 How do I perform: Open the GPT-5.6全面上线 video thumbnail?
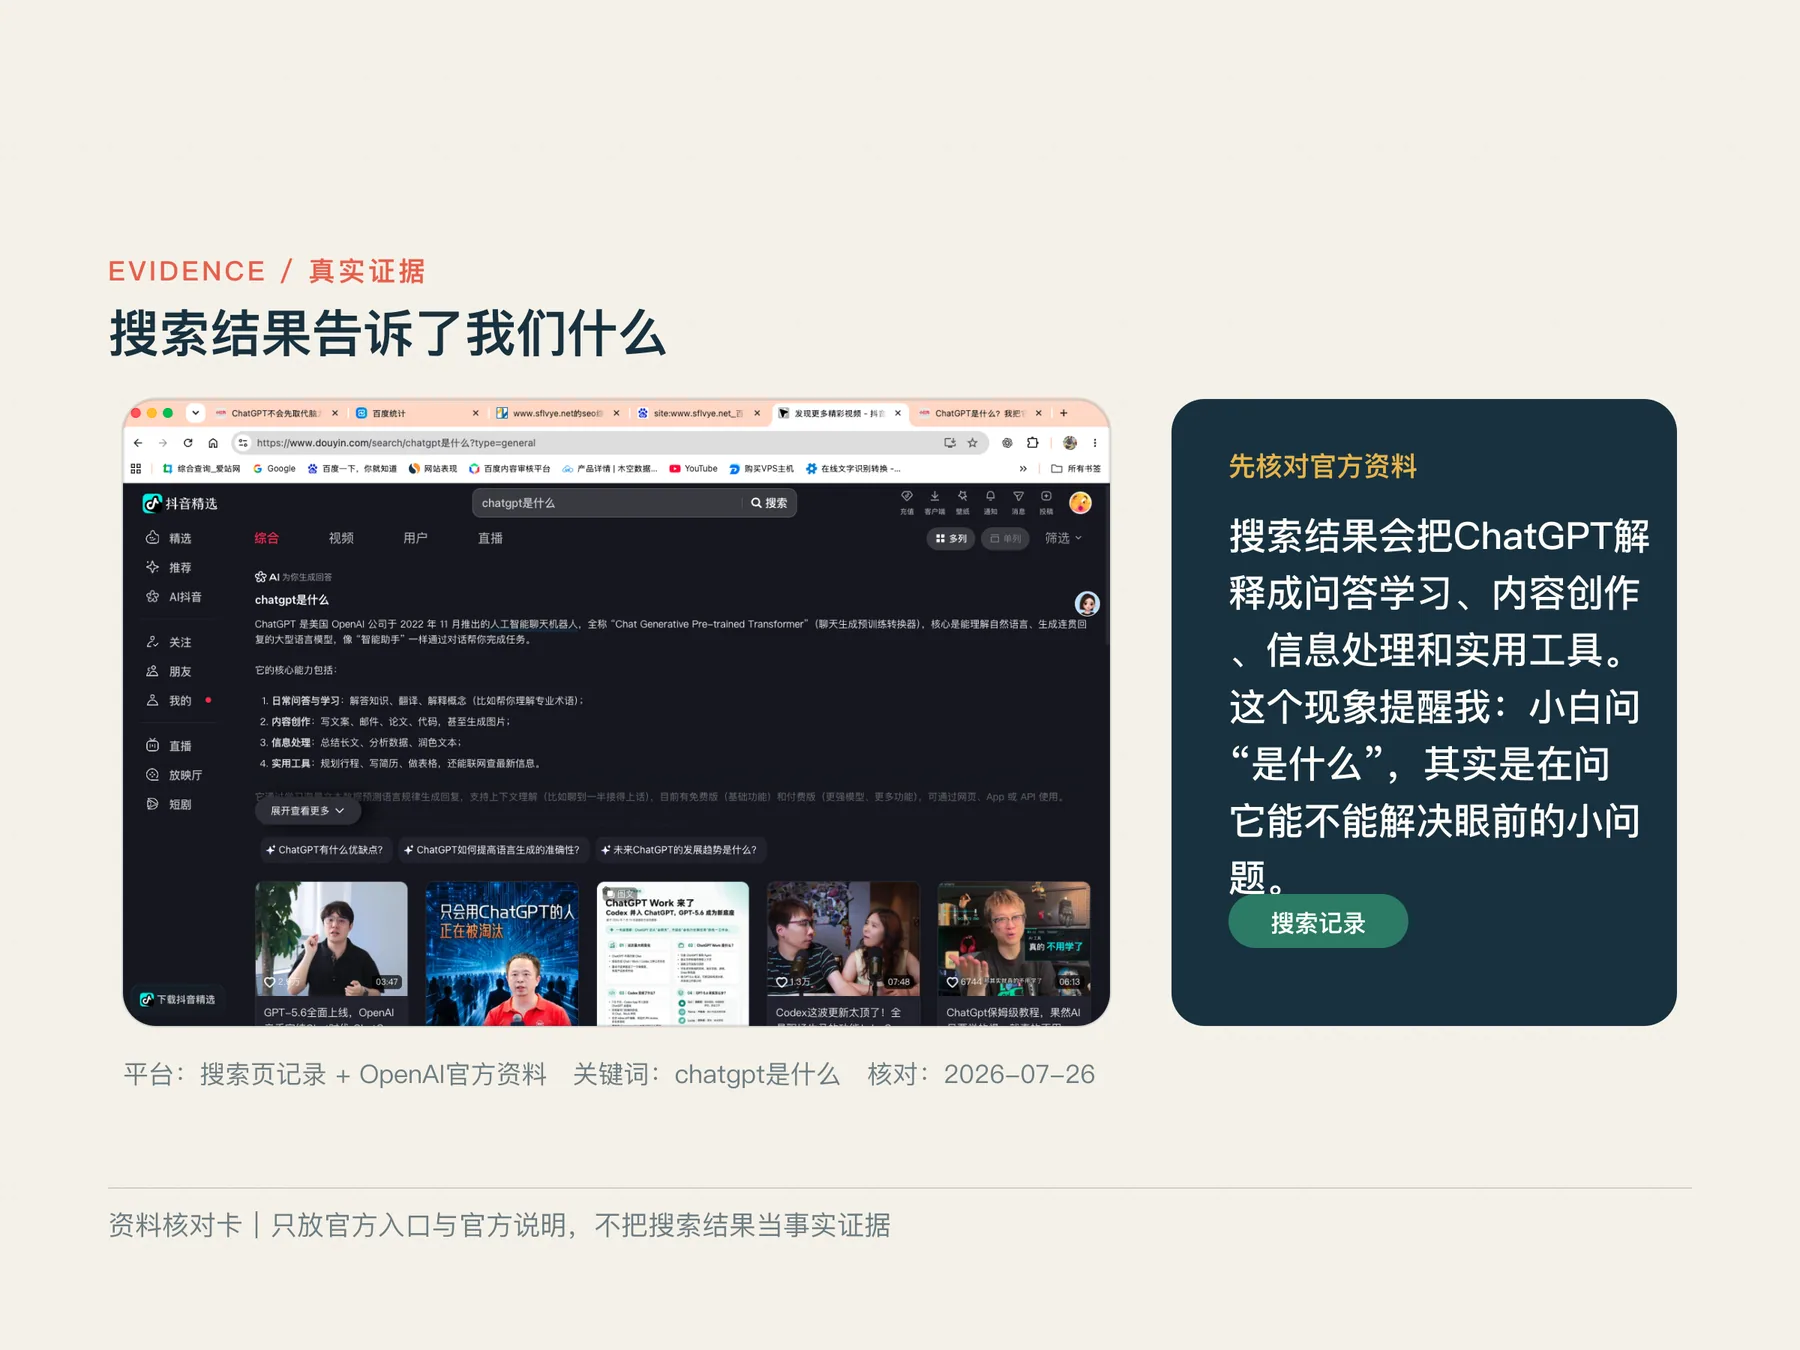[331, 938]
